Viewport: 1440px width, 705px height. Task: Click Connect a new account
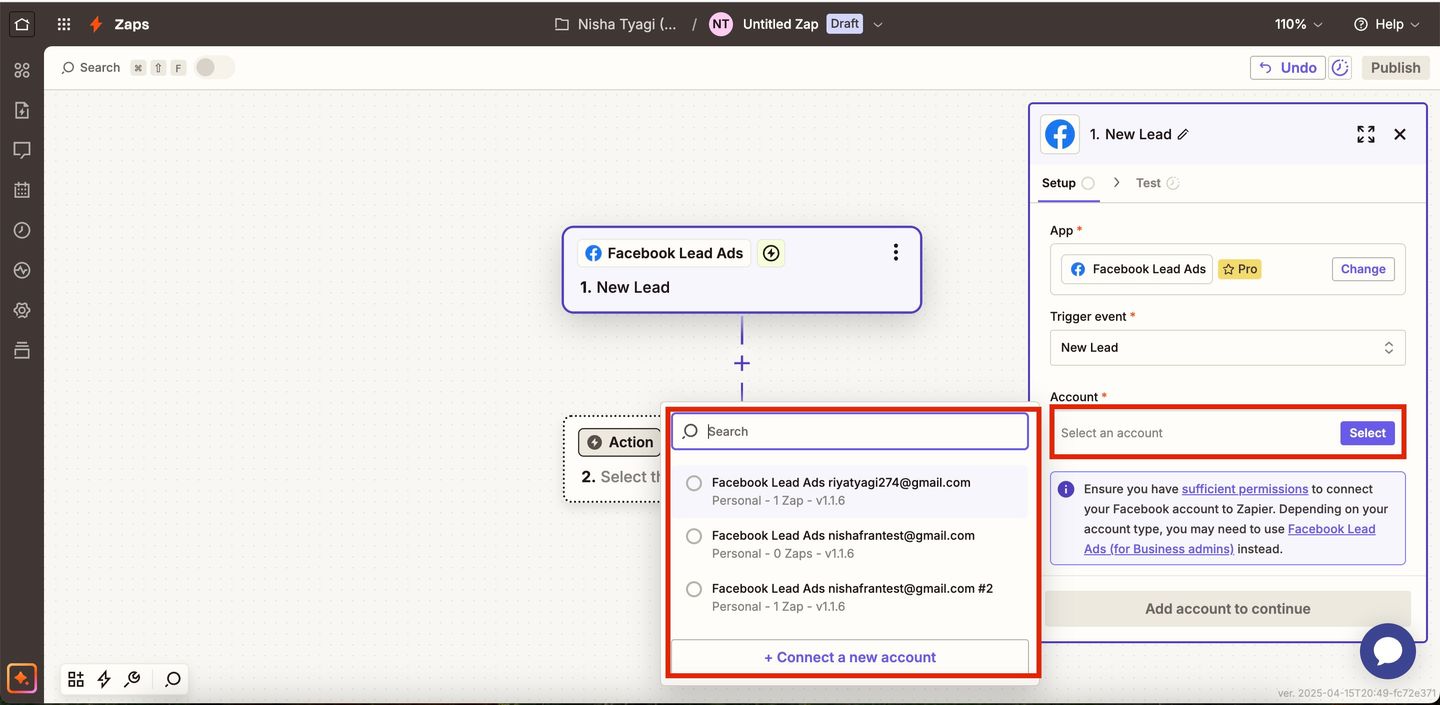[x=850, y=657]
